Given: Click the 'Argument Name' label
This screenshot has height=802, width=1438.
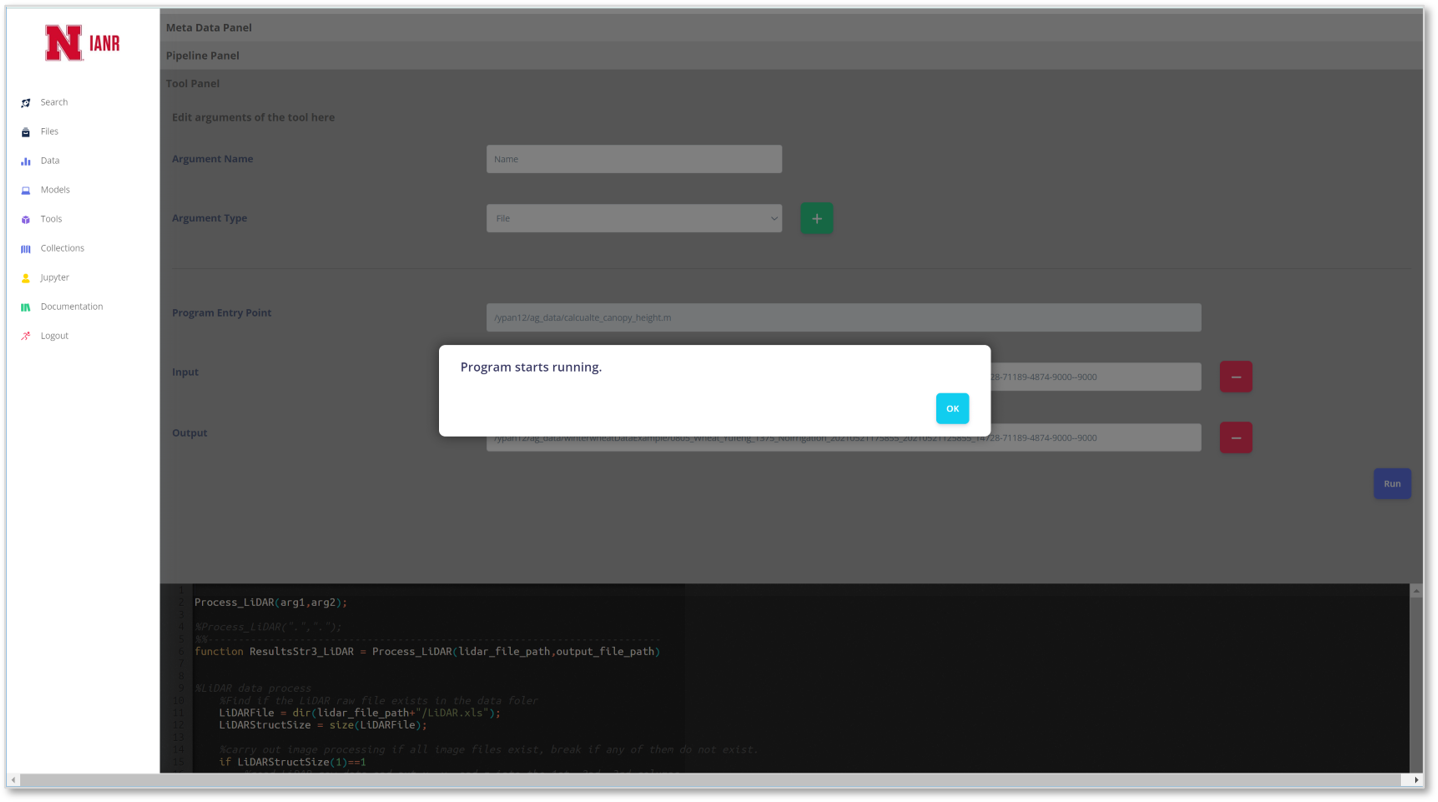Looking at the screenshot, I should [x=212, y=159].
